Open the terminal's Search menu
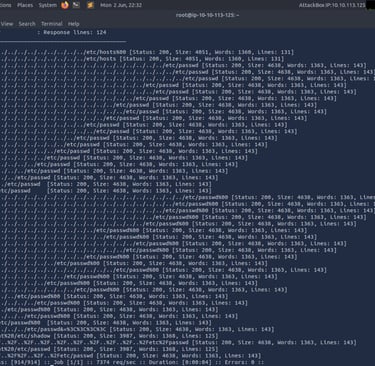 (27, 24)
